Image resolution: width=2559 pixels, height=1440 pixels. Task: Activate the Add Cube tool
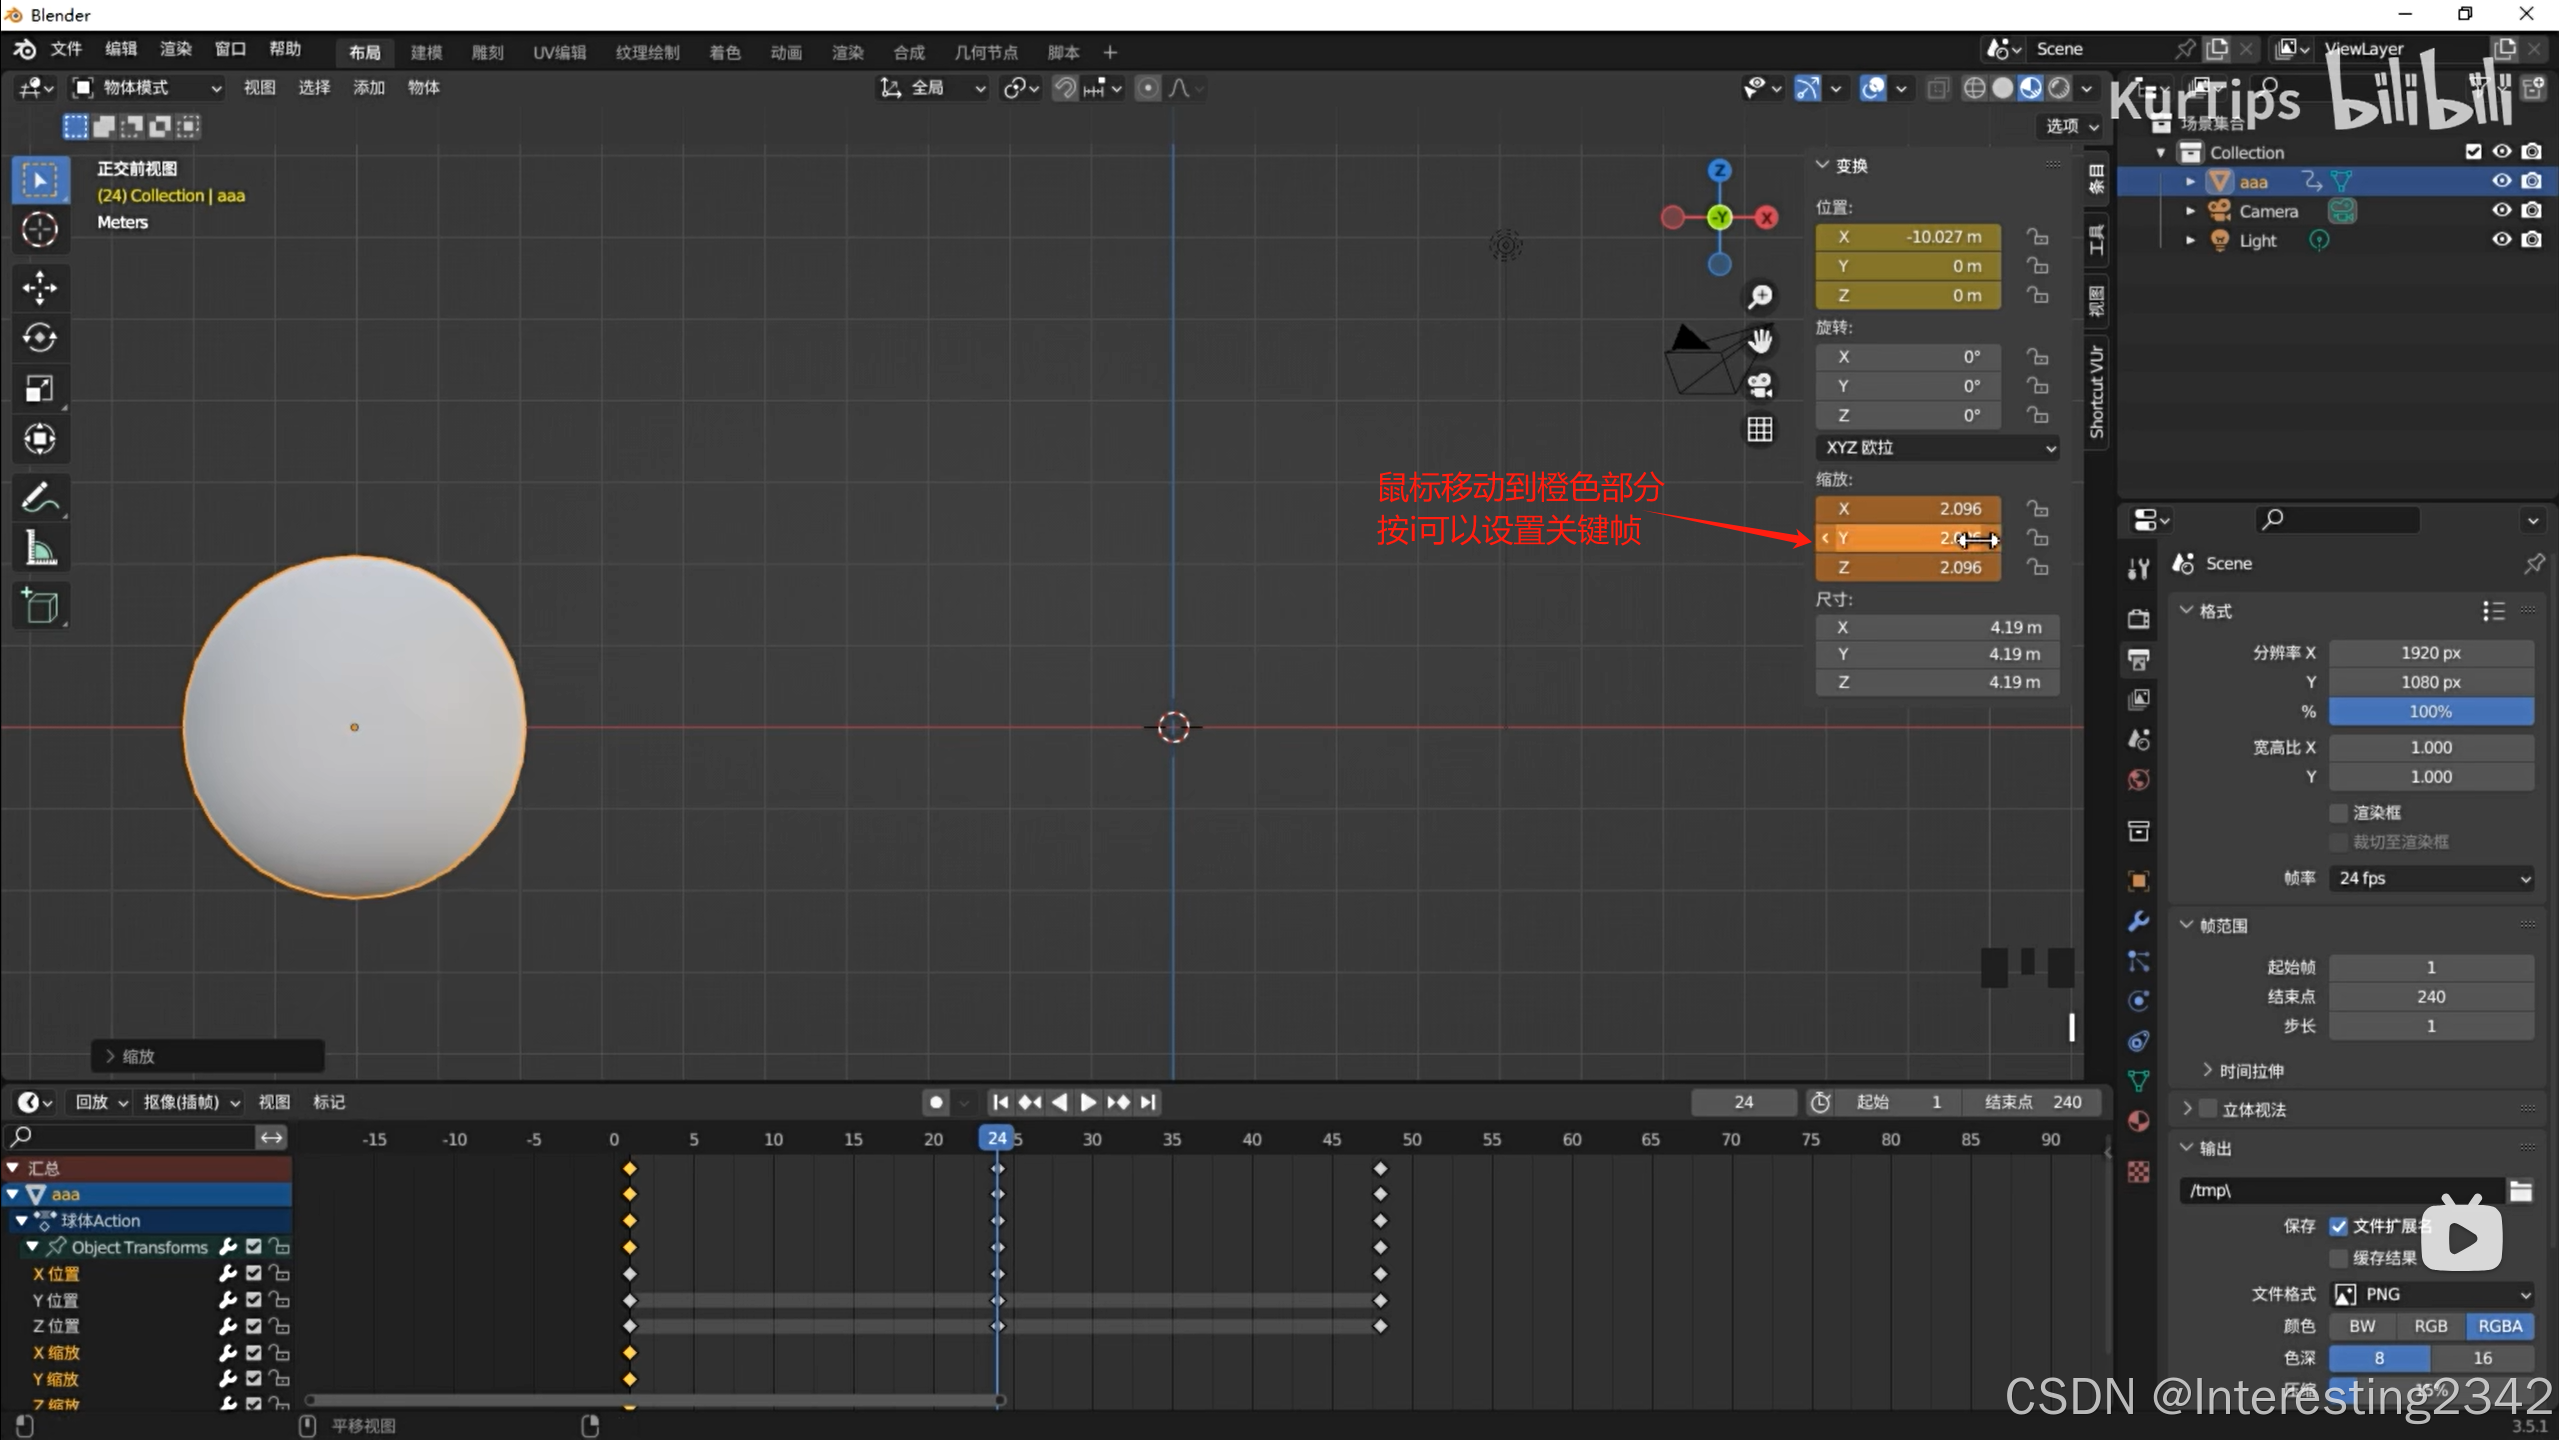coord(39,606)
